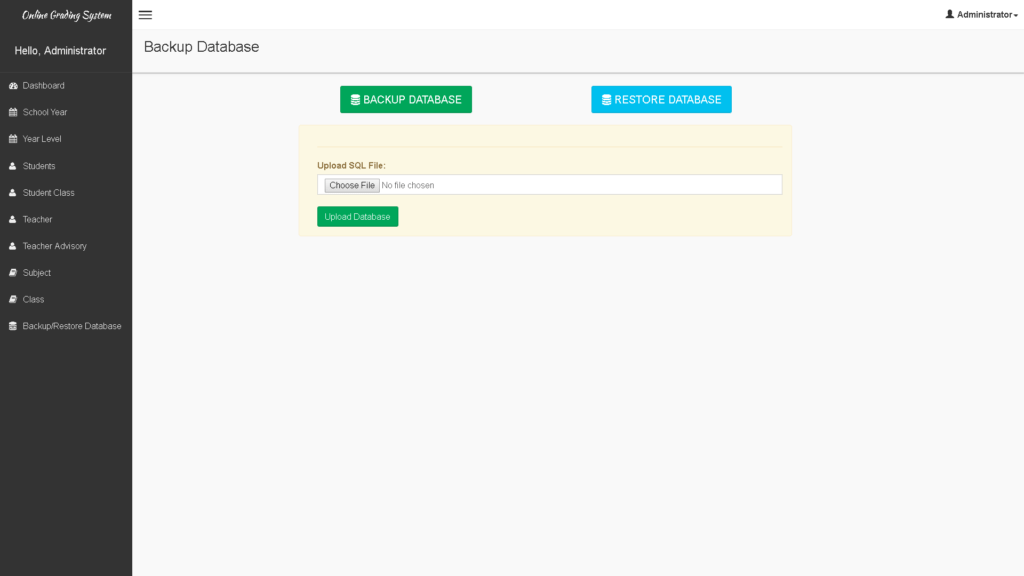Open Backup/Restore Database via its database icon
Screen dimensions: 1024x576
tap(12, 325)
